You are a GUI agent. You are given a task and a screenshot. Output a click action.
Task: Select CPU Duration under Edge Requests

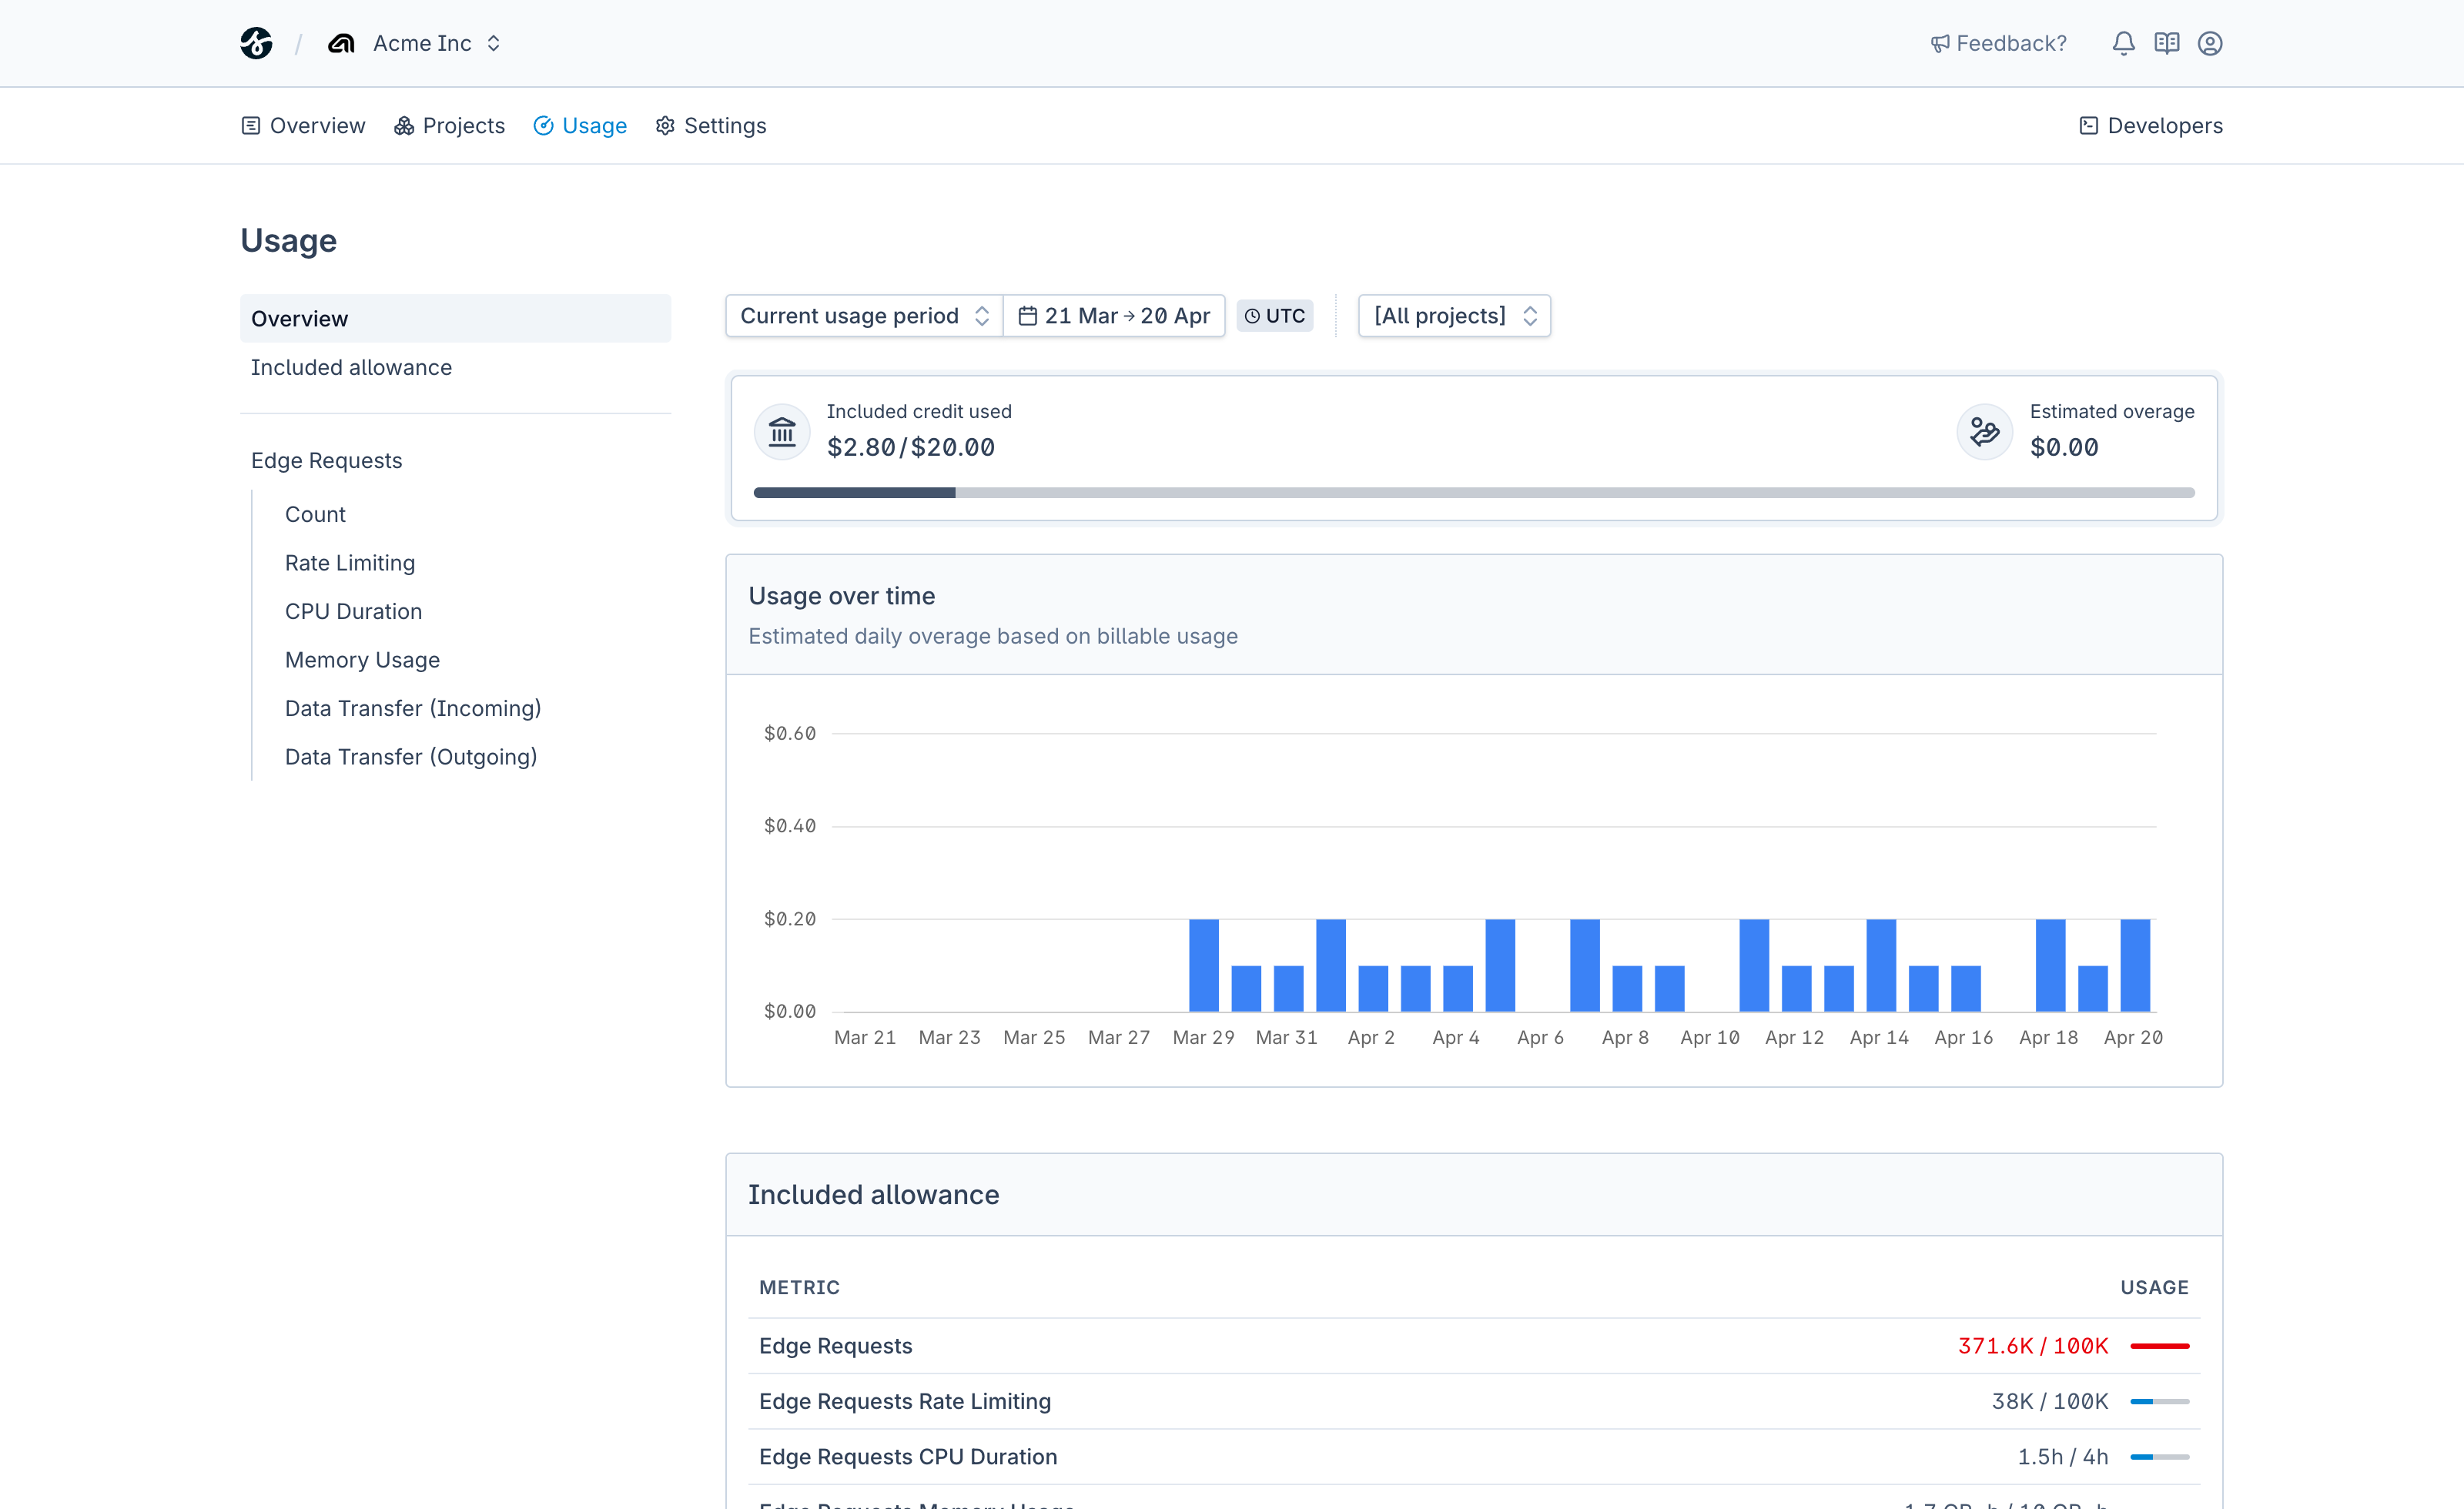353,610
